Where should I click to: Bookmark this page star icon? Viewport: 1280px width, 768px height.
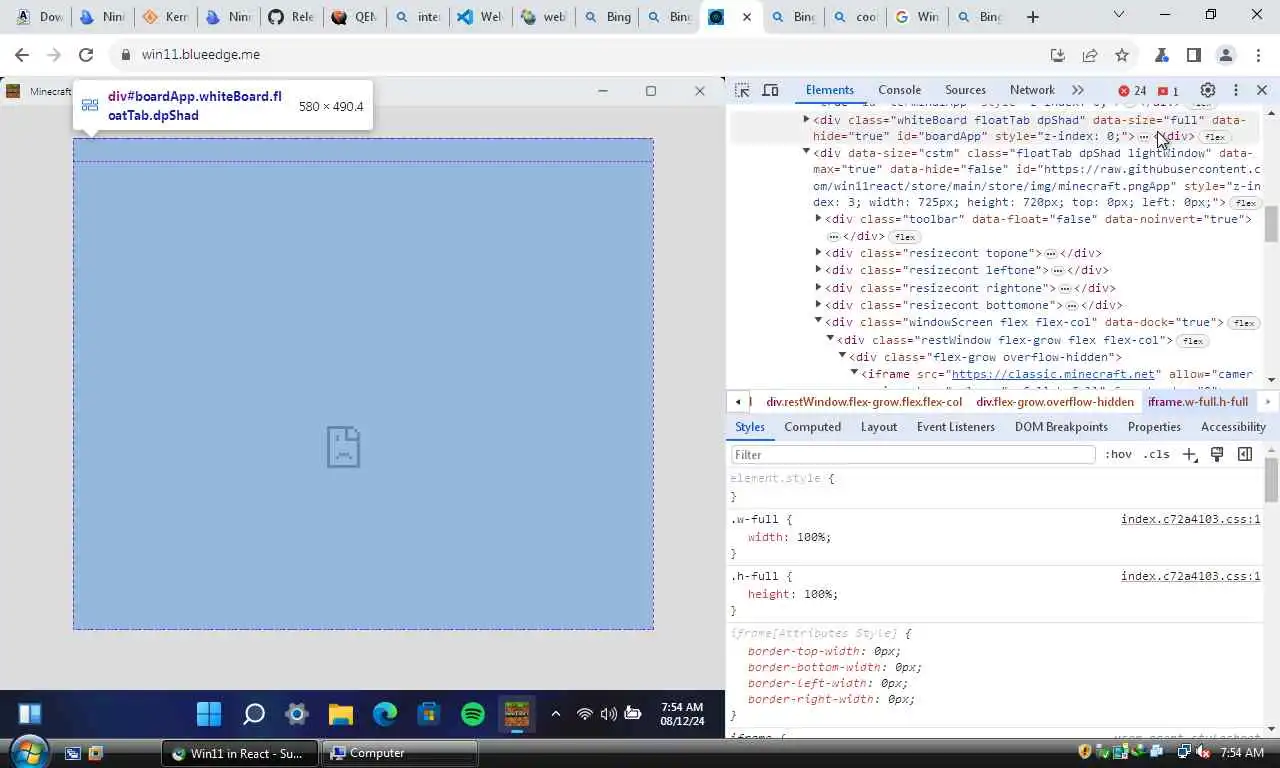click(x=1122, y=55)
